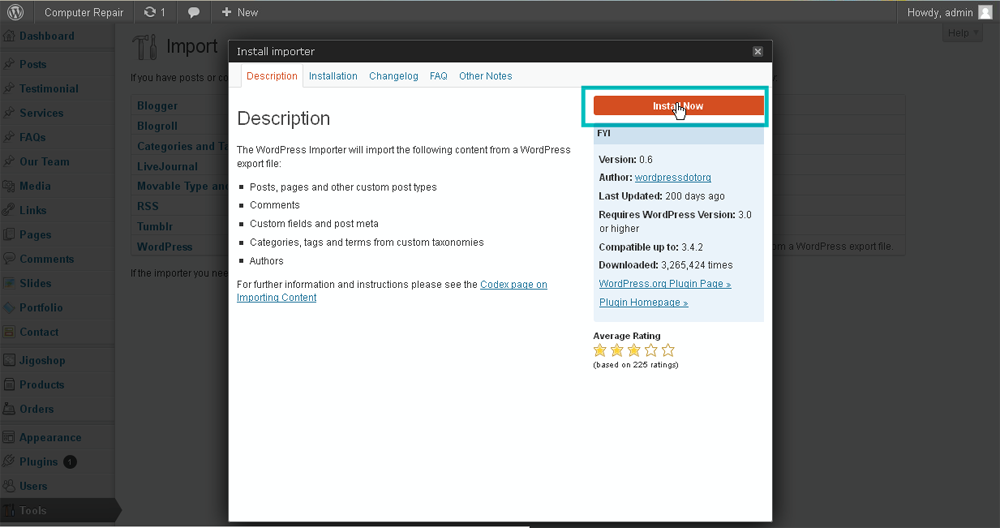Follow the Plugin Homepage link
The height and width of the screenshot is (528, 1000).
[x=643, y=302]
